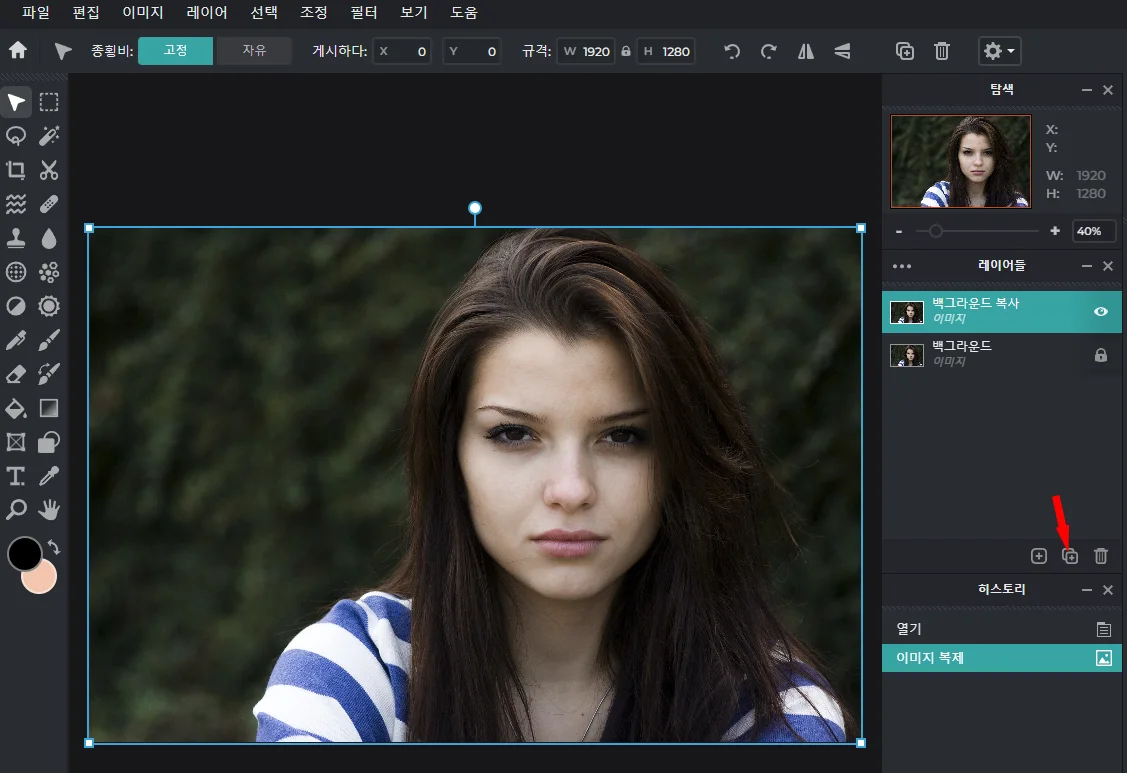The image size is (1127, 773).
Task: Flip the layer vertically
Action: tap(842, 51)
